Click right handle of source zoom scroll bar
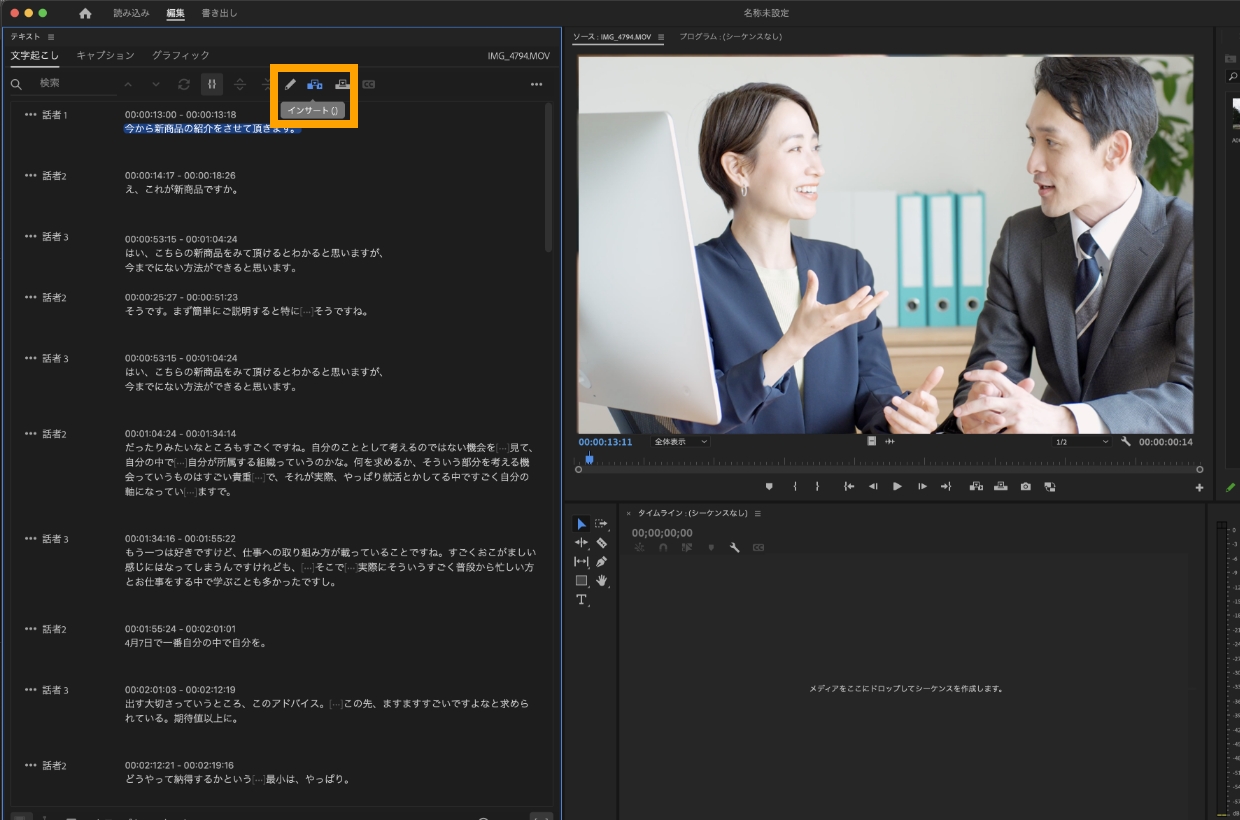This screenshot has width=1240, height=820. [1200, 469]
